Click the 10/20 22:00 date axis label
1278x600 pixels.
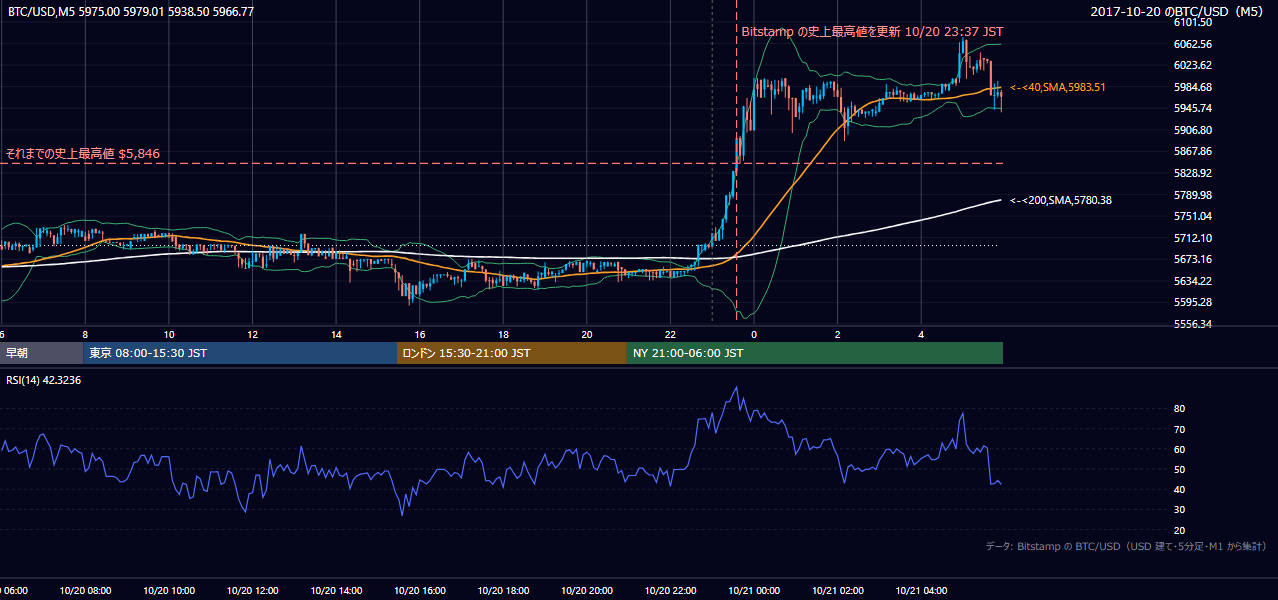pos(670,591)
